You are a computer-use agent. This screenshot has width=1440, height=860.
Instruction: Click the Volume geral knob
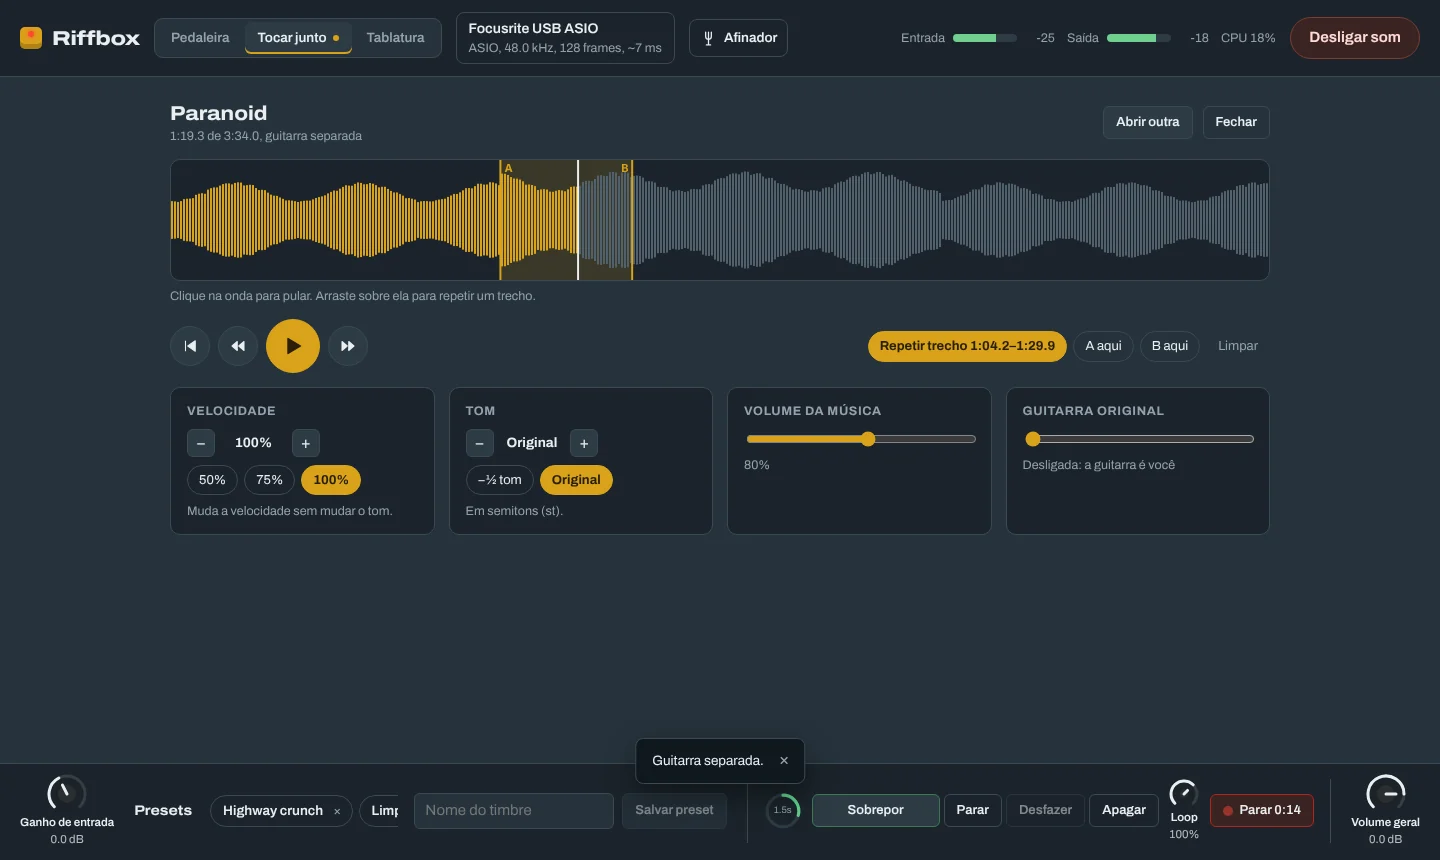[x=1386, y=794]
